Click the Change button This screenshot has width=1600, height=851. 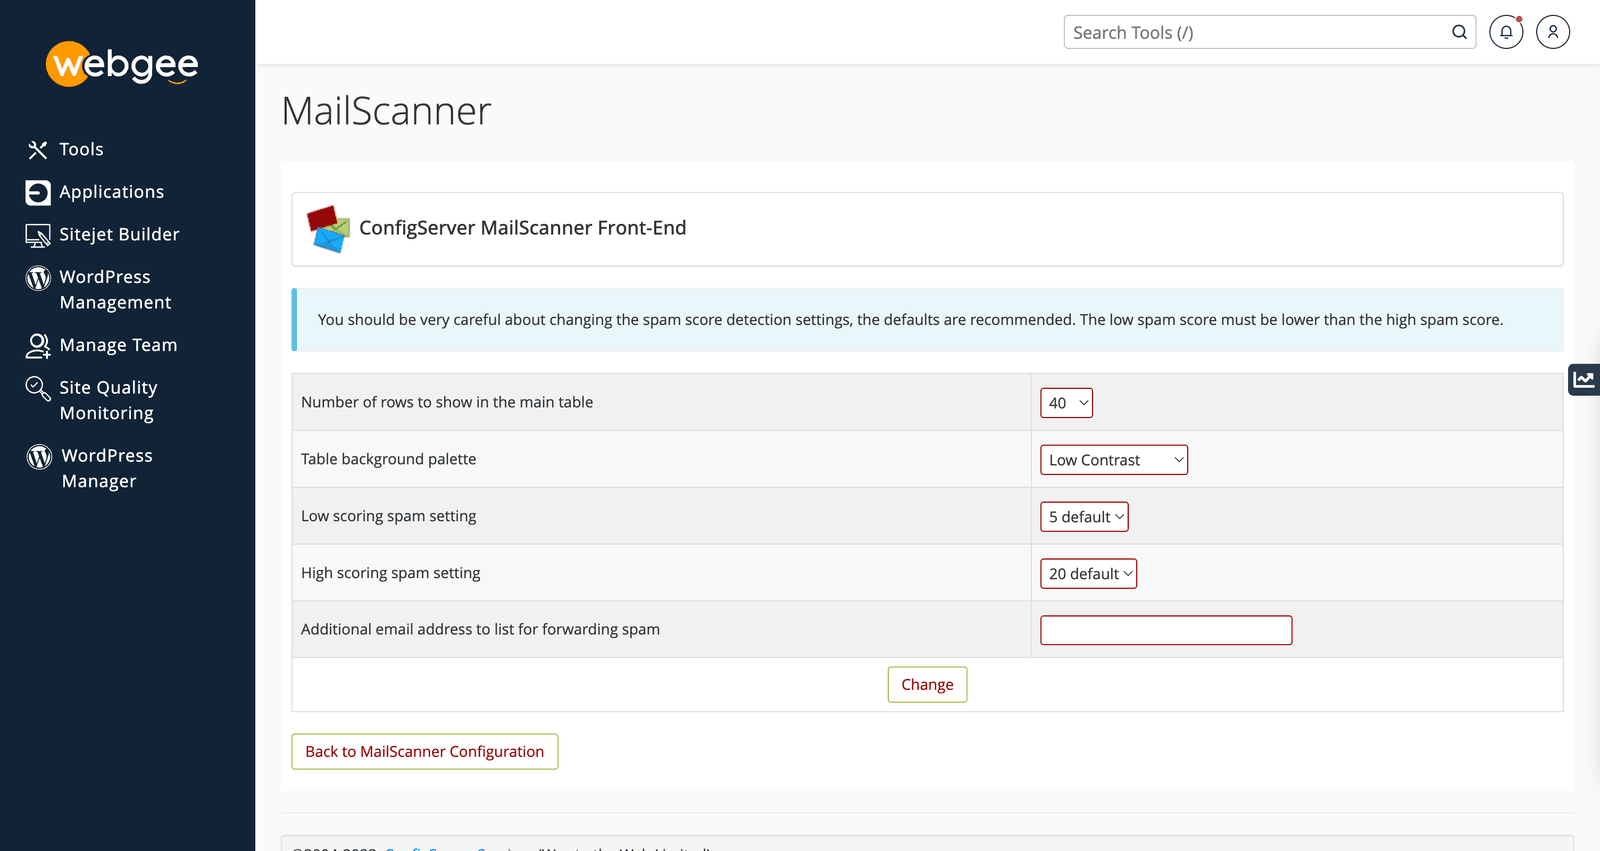click(x=927, y=685)
